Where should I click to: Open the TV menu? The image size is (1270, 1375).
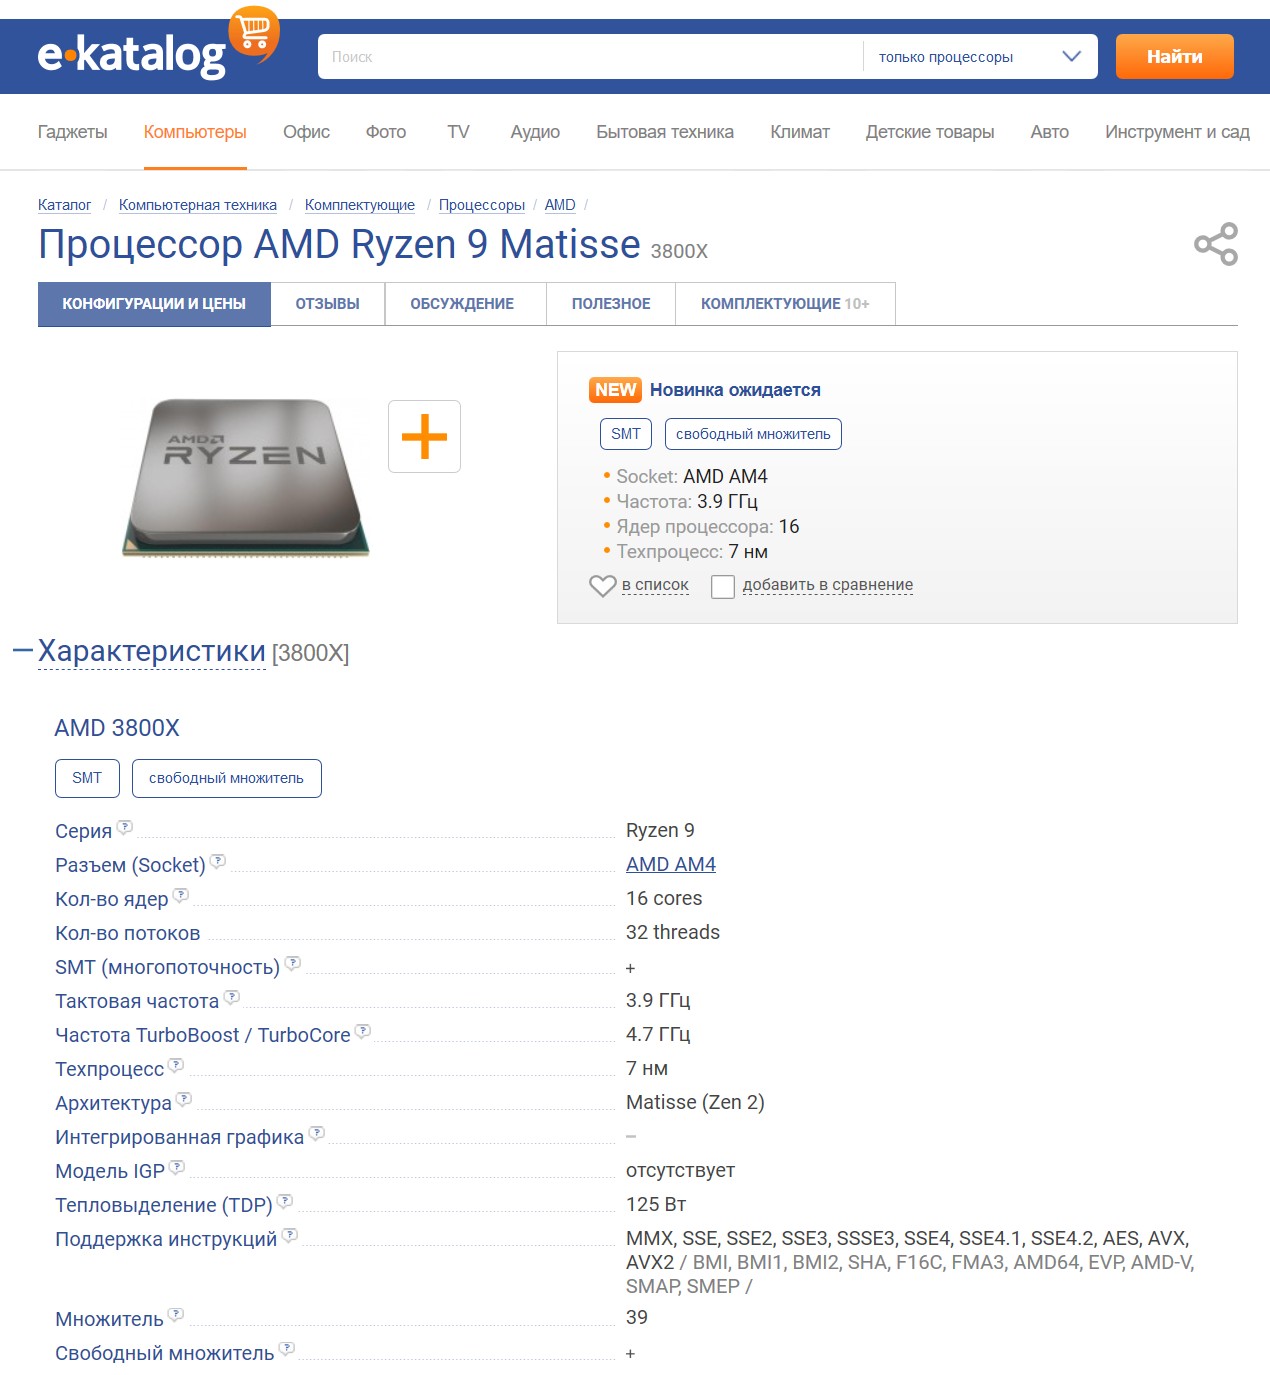(458, 132)
